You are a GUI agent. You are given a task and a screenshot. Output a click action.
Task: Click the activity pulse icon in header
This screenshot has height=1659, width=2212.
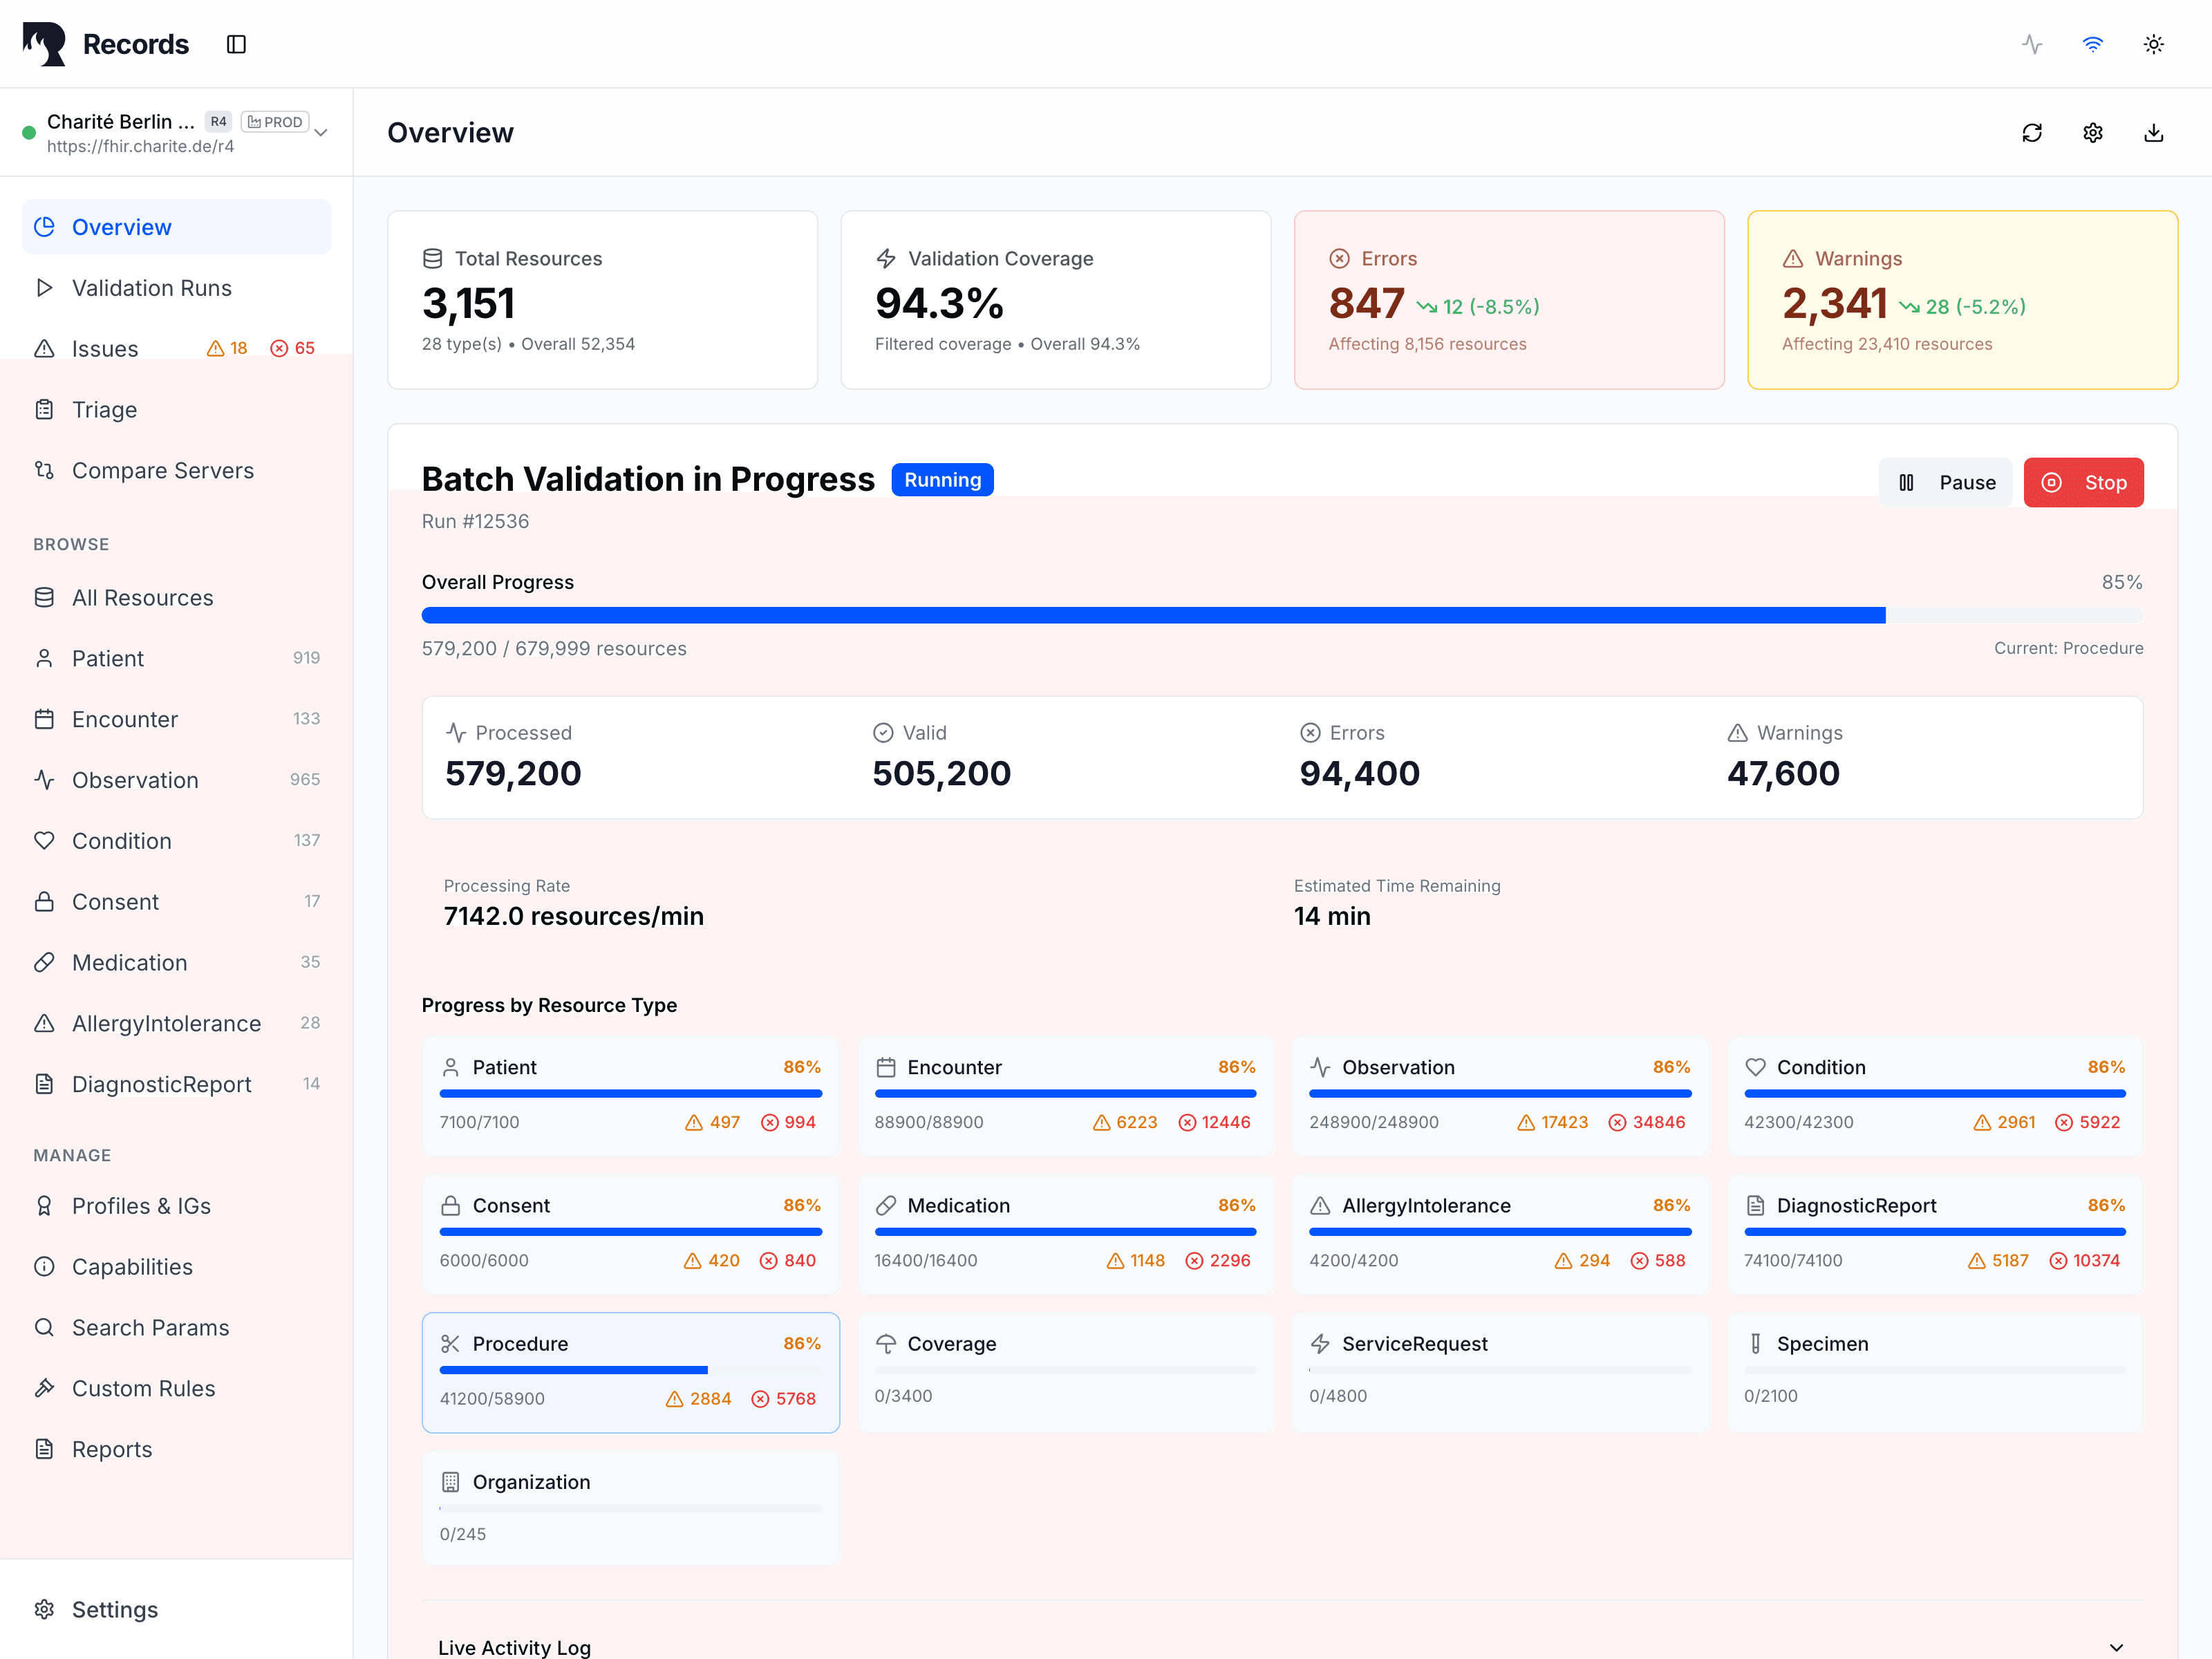coord(2031,44)
